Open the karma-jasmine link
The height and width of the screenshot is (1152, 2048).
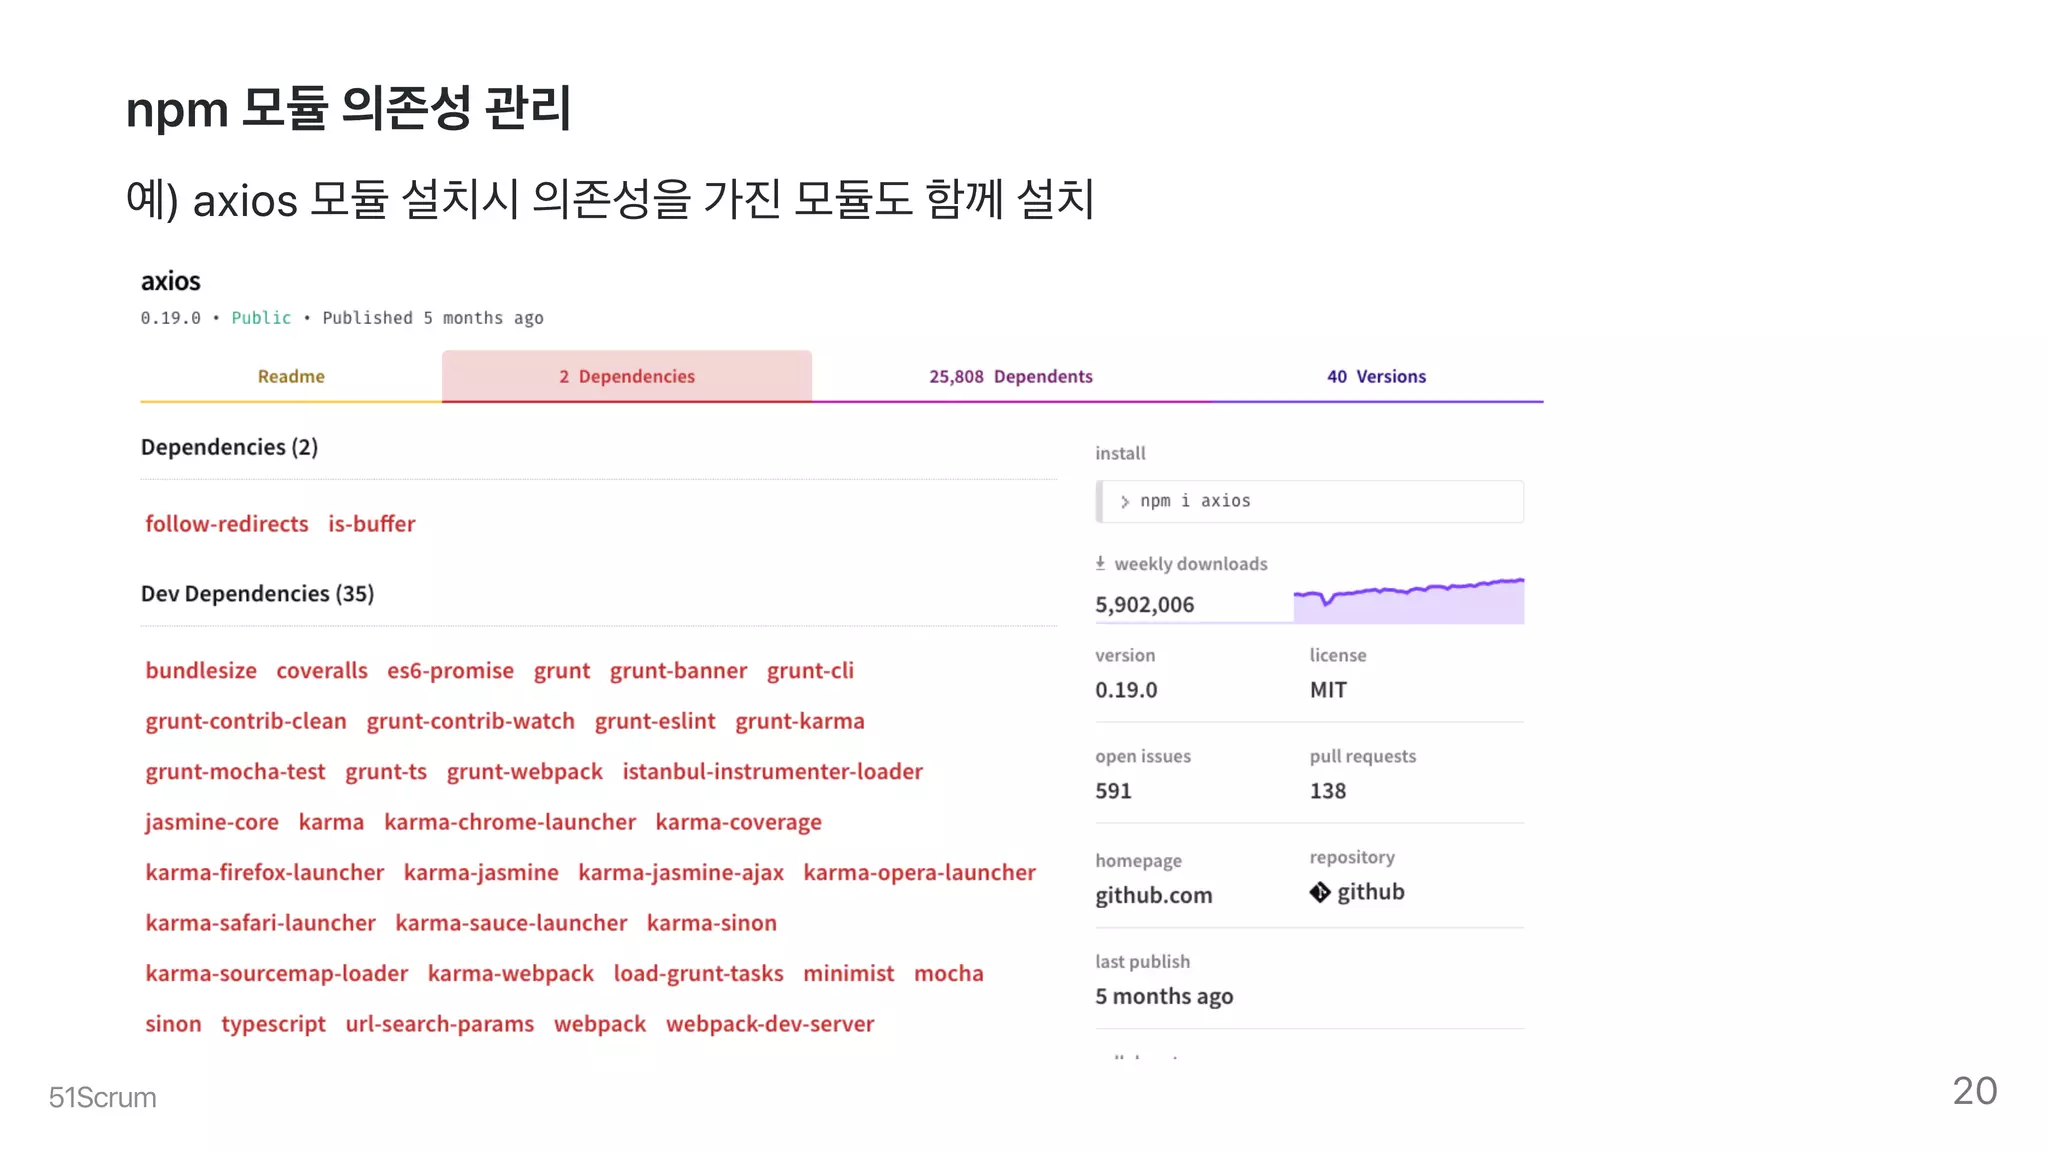(x=481, y=873)
